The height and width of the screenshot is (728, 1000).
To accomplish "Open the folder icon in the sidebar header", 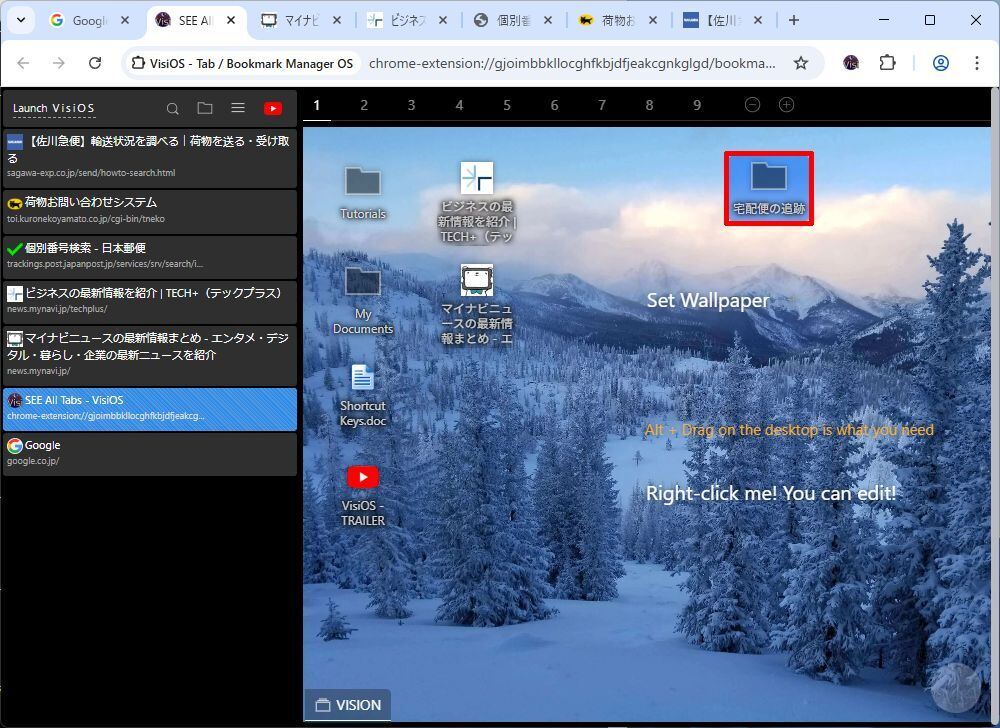I will coord(205,108).
